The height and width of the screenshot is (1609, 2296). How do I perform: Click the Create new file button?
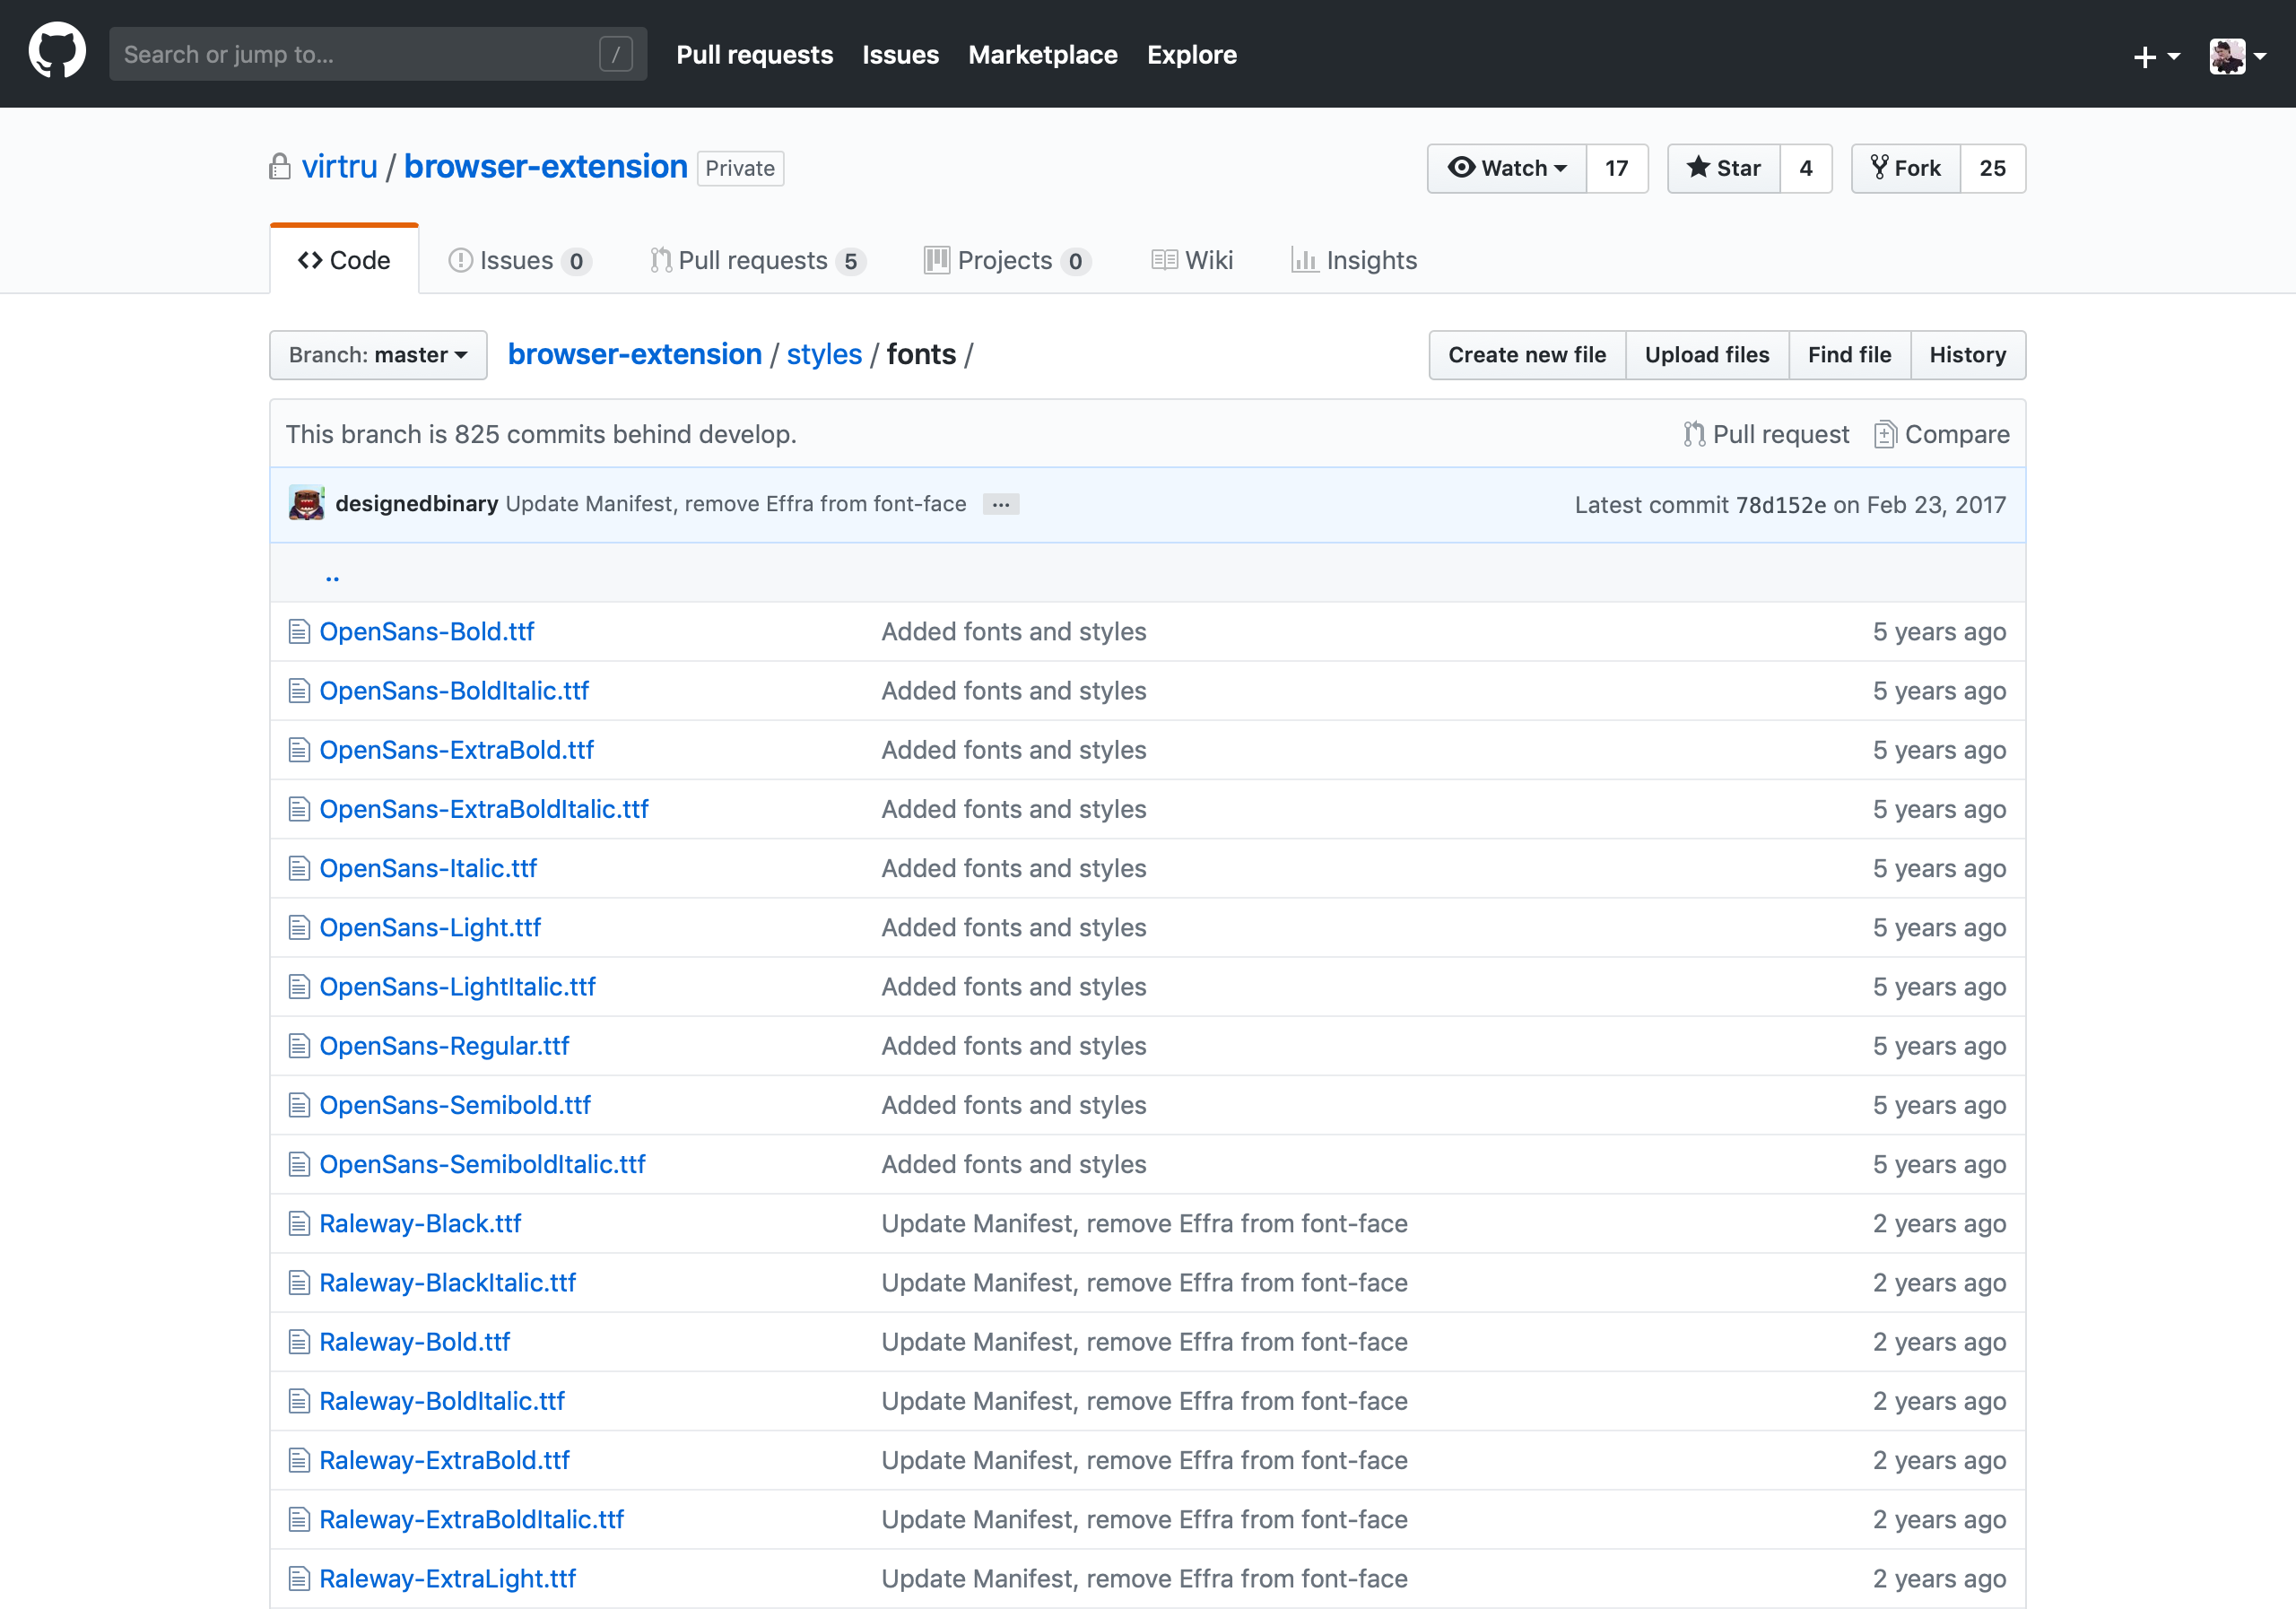(x=1527, y=355)
